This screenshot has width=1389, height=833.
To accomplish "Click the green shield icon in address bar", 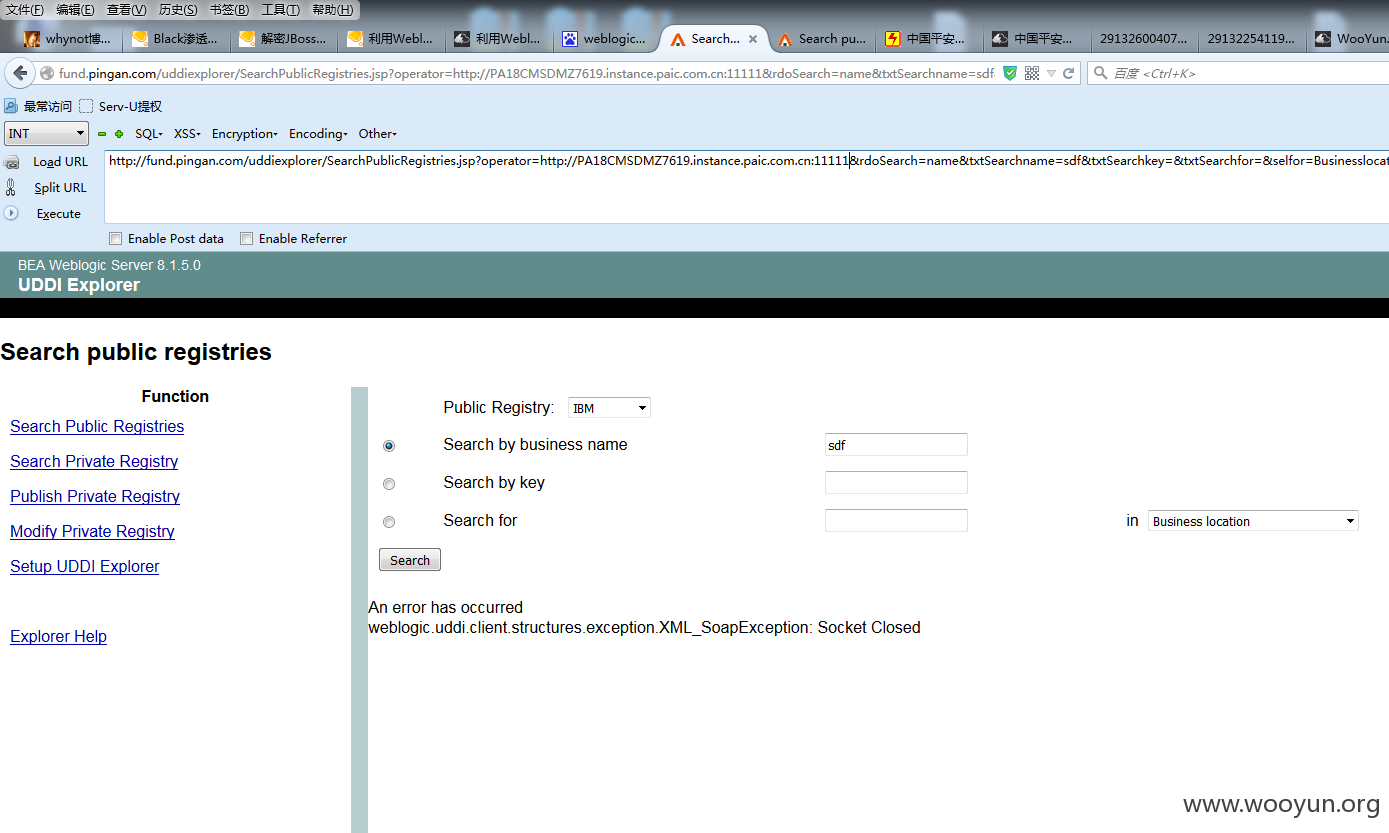I will [1010, 73].
